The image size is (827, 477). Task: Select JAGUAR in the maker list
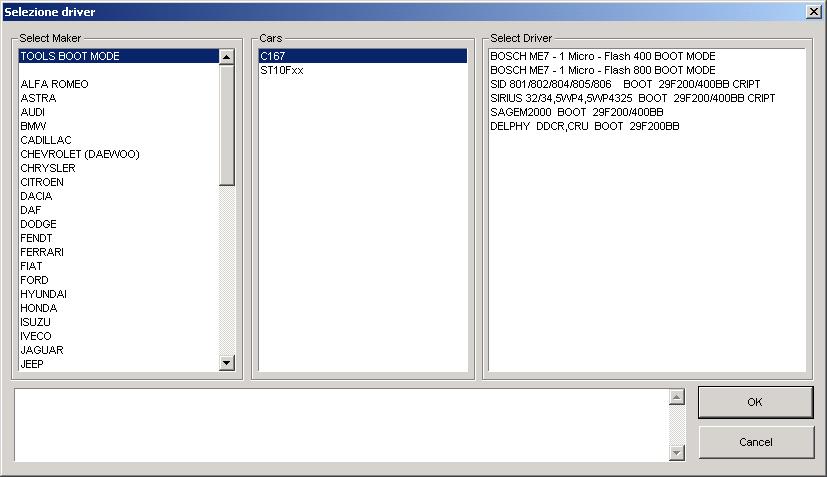click(119, 350)
